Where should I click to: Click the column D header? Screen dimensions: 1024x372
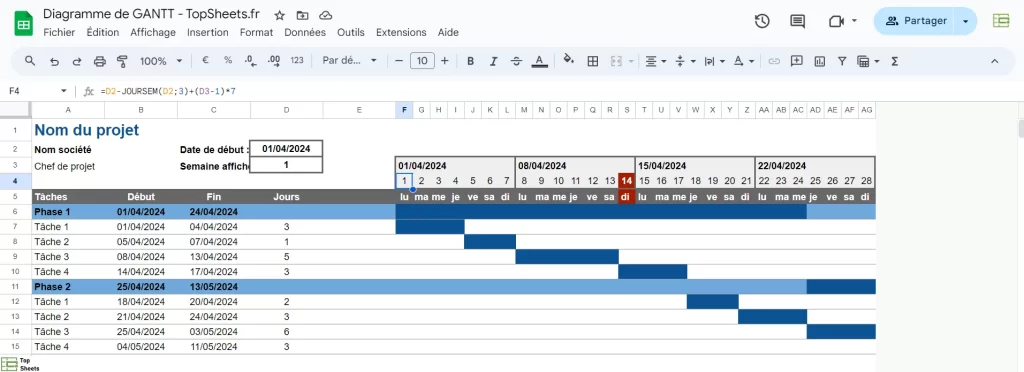287,110
